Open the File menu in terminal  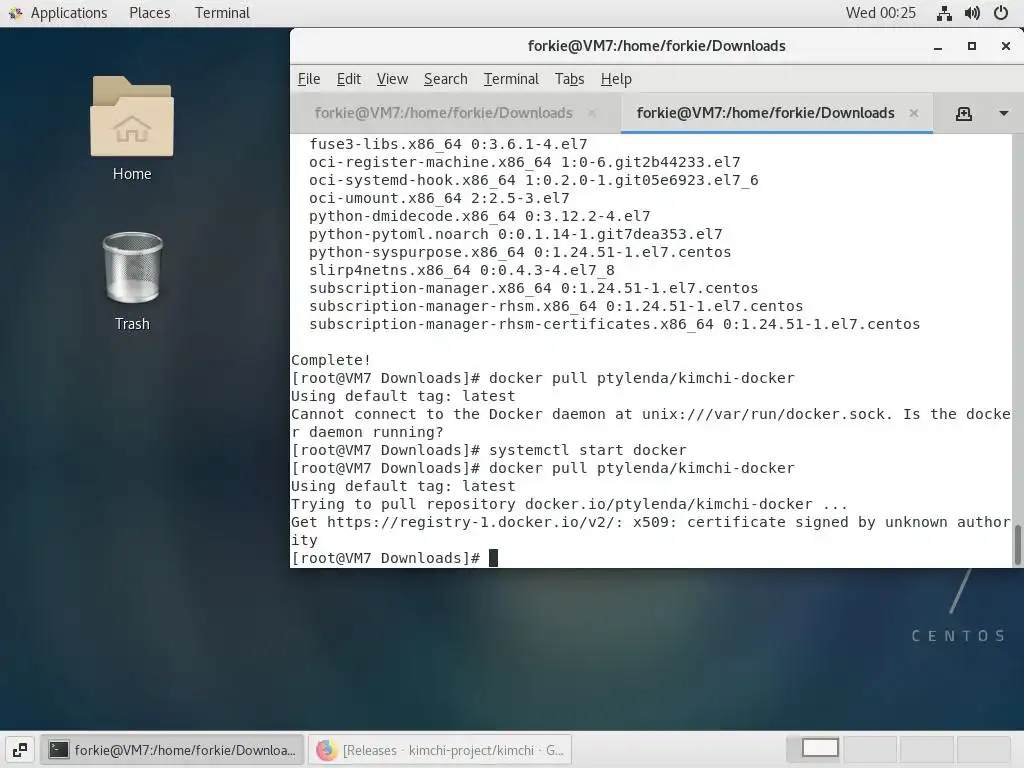[309, 79]
